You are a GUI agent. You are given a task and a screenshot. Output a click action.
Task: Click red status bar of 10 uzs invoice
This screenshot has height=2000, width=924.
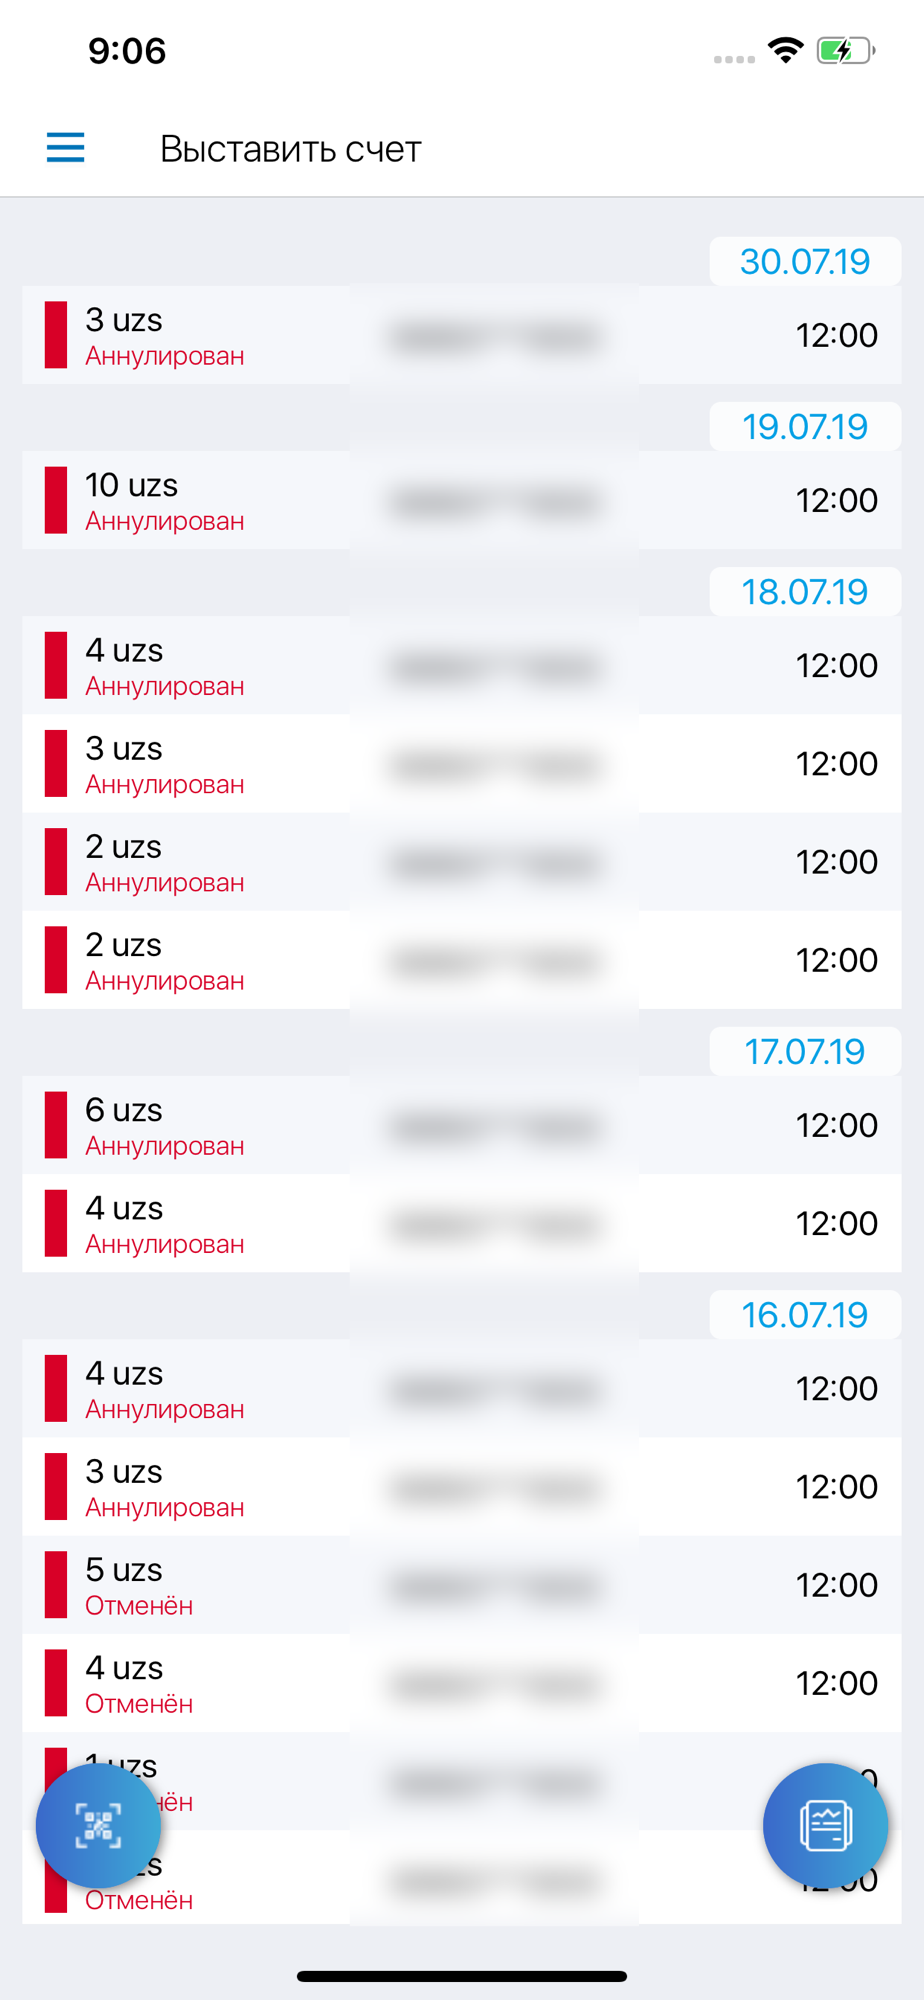pyautogui.click(x=56, y=500)
